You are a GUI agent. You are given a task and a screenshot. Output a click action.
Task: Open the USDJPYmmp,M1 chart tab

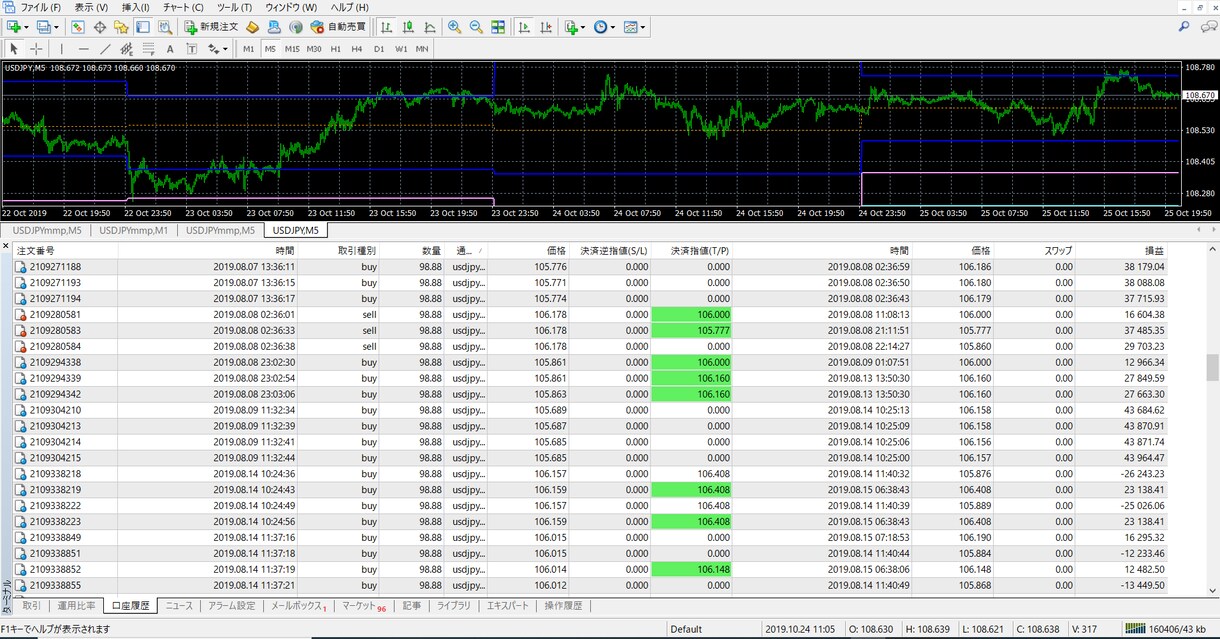tap(133, 230)
